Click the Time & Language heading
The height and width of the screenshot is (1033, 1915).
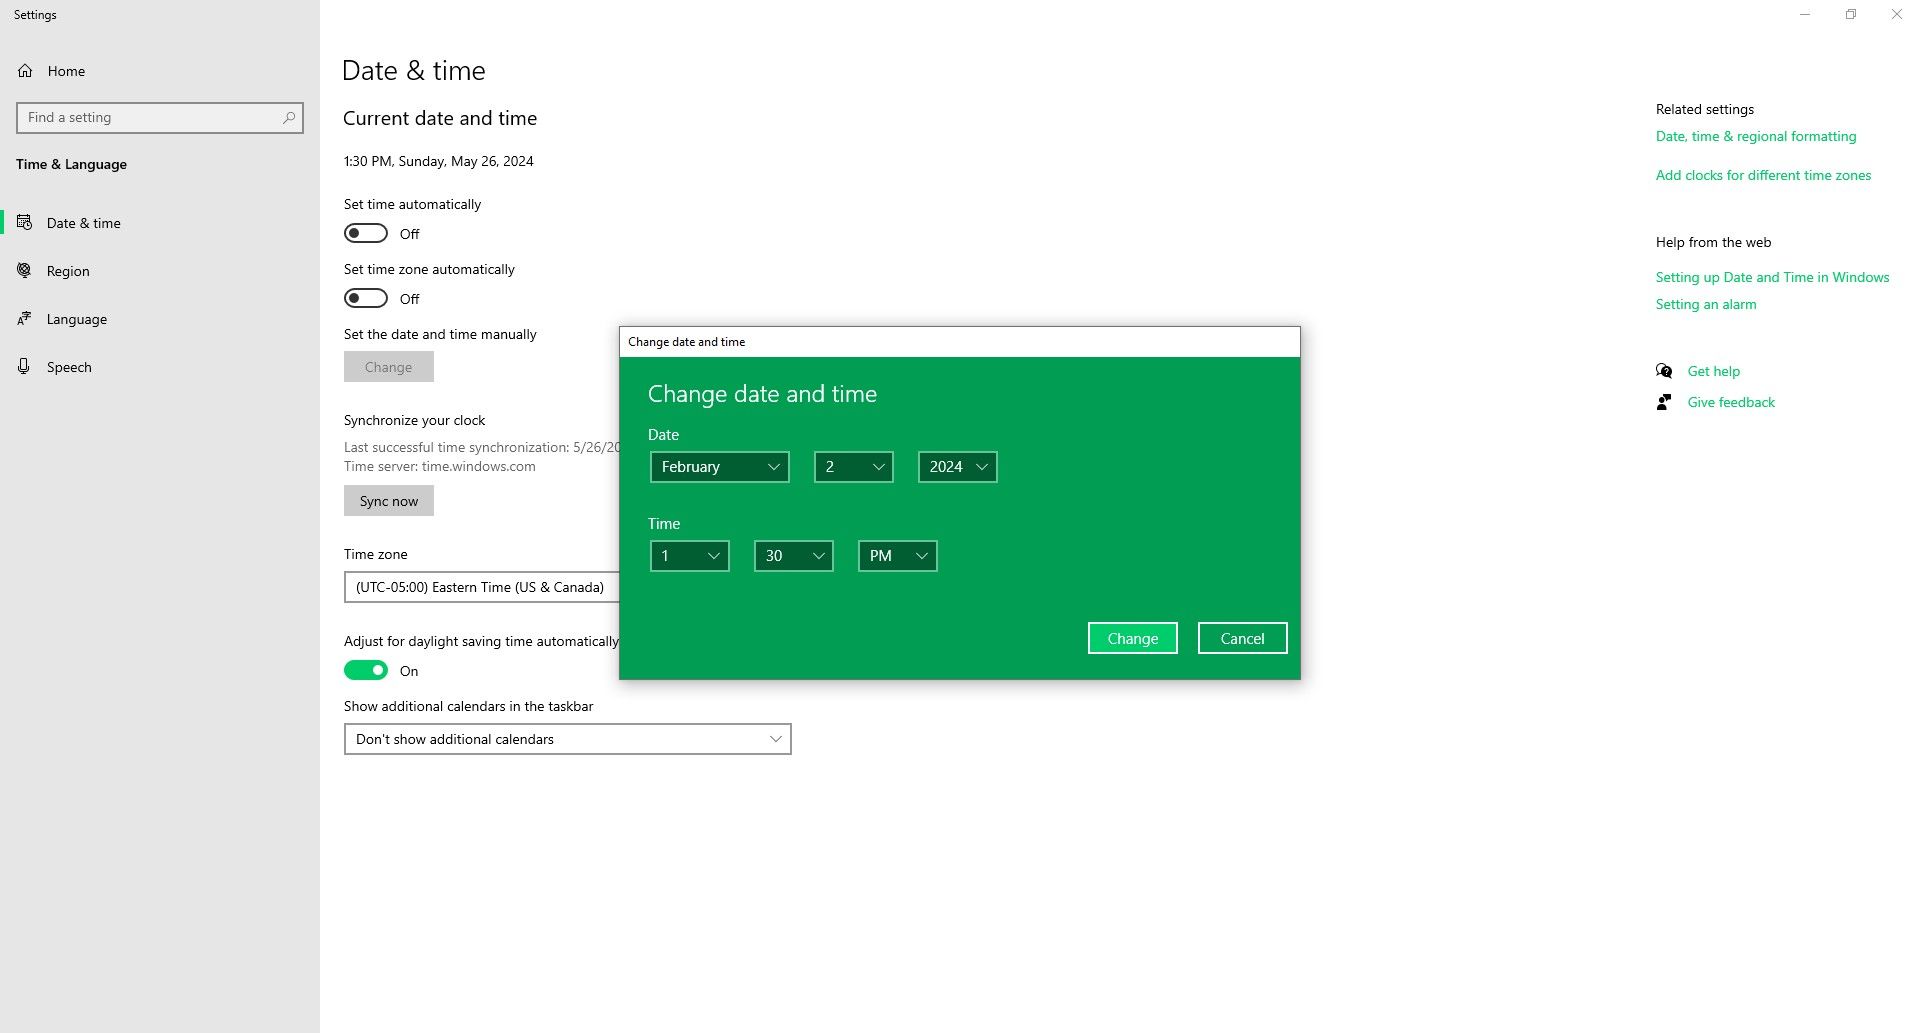(71, 164)
